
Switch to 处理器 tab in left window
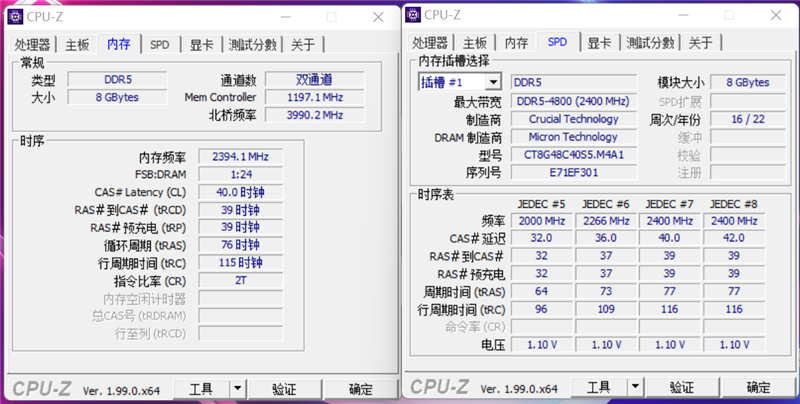pyautogui.click(x=32, y=44)
